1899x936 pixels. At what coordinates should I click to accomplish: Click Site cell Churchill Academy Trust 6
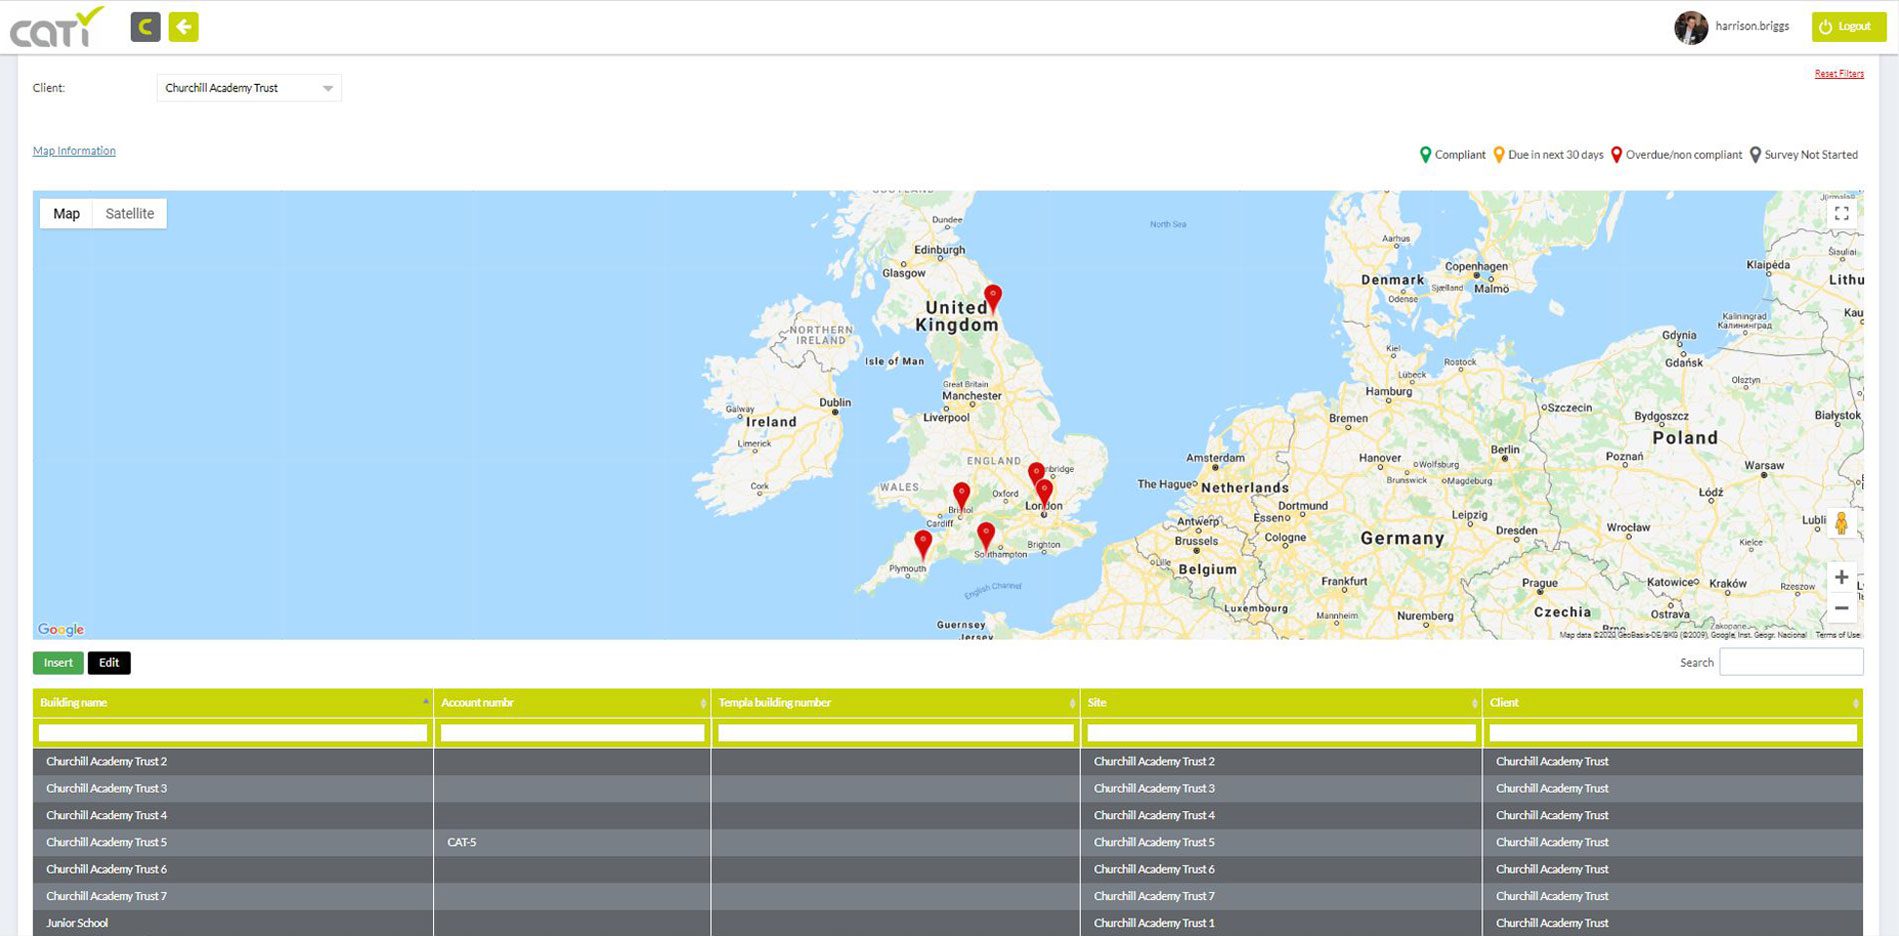tap(1282, 870)
